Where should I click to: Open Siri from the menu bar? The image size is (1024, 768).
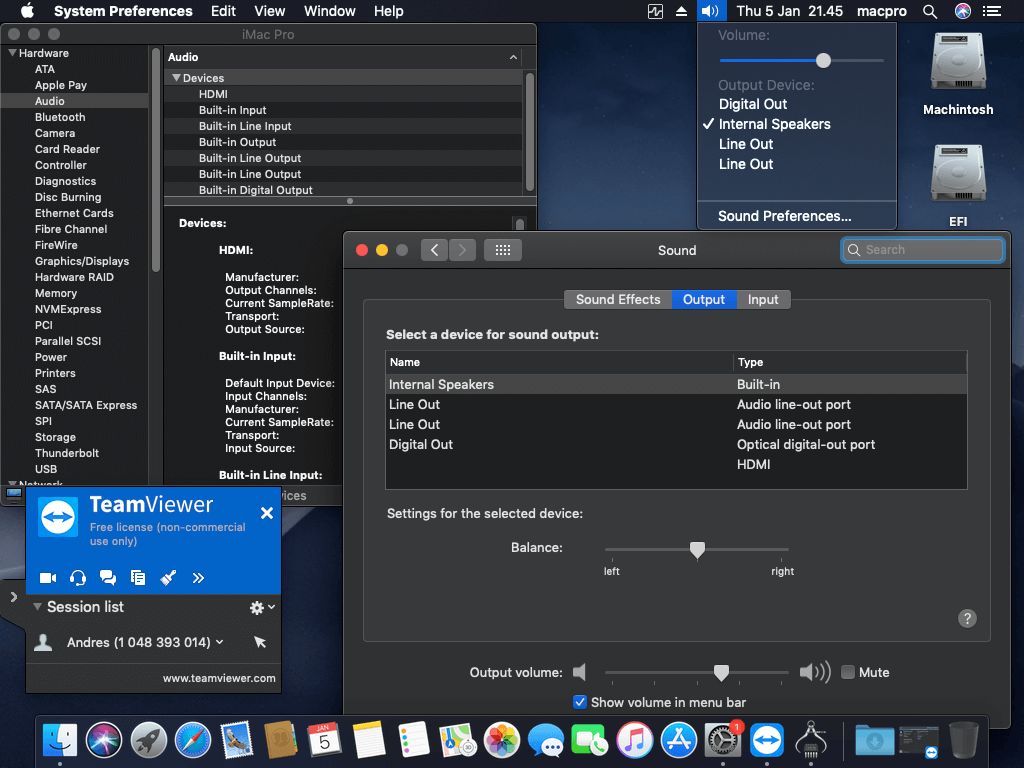[963, 11]
